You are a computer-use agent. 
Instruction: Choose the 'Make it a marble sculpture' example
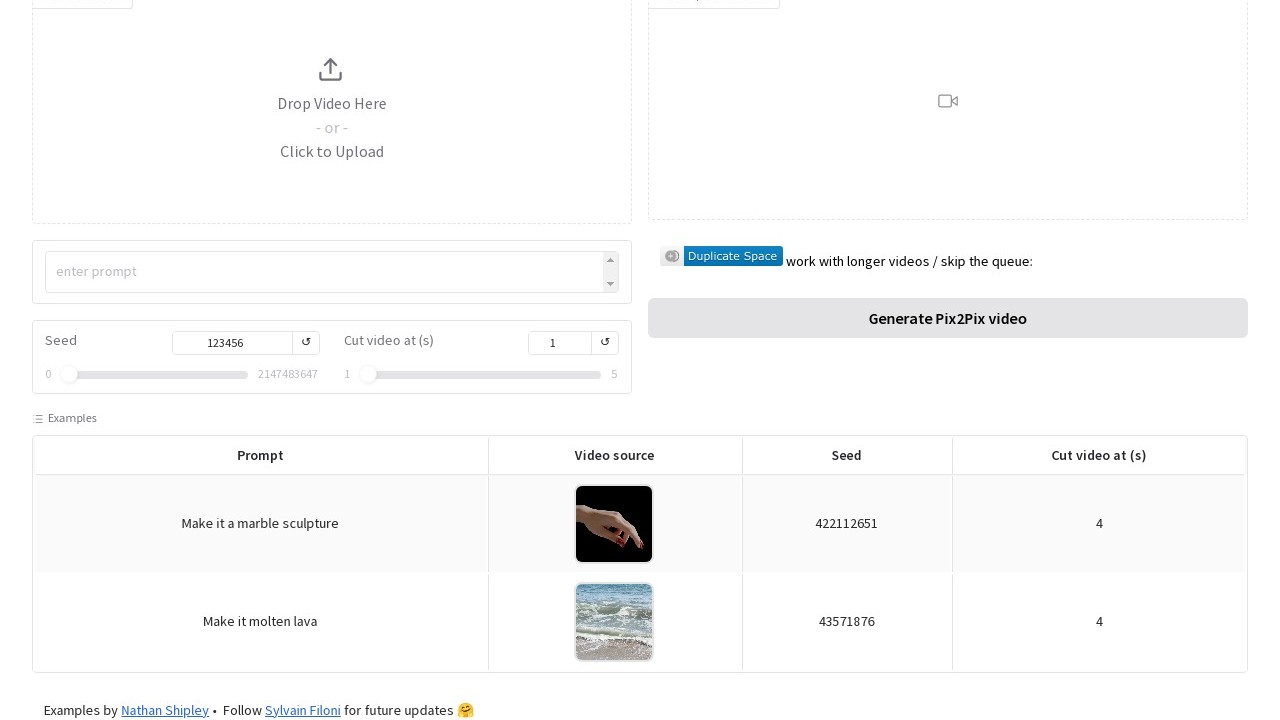pos(260,523)
